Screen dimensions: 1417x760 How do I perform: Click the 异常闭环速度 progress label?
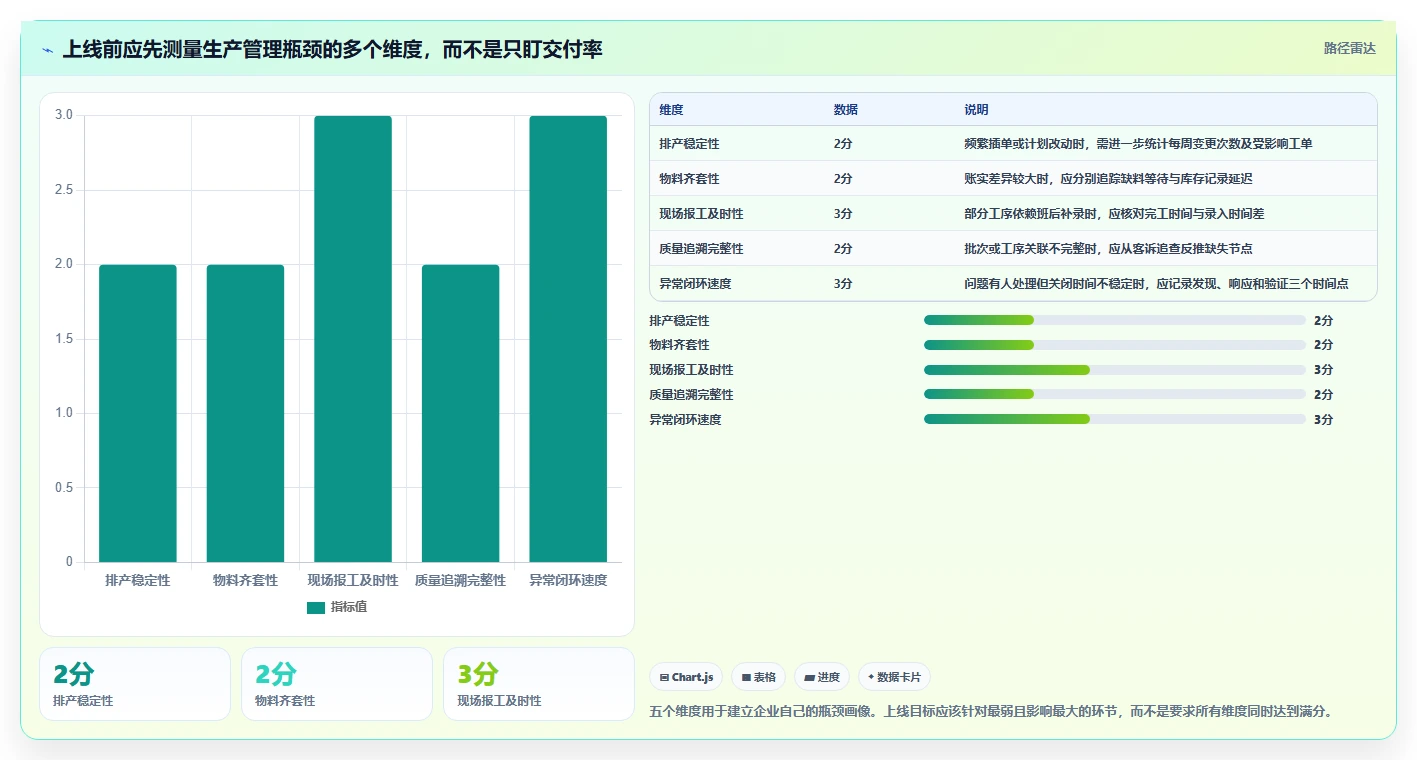[685, 420]
